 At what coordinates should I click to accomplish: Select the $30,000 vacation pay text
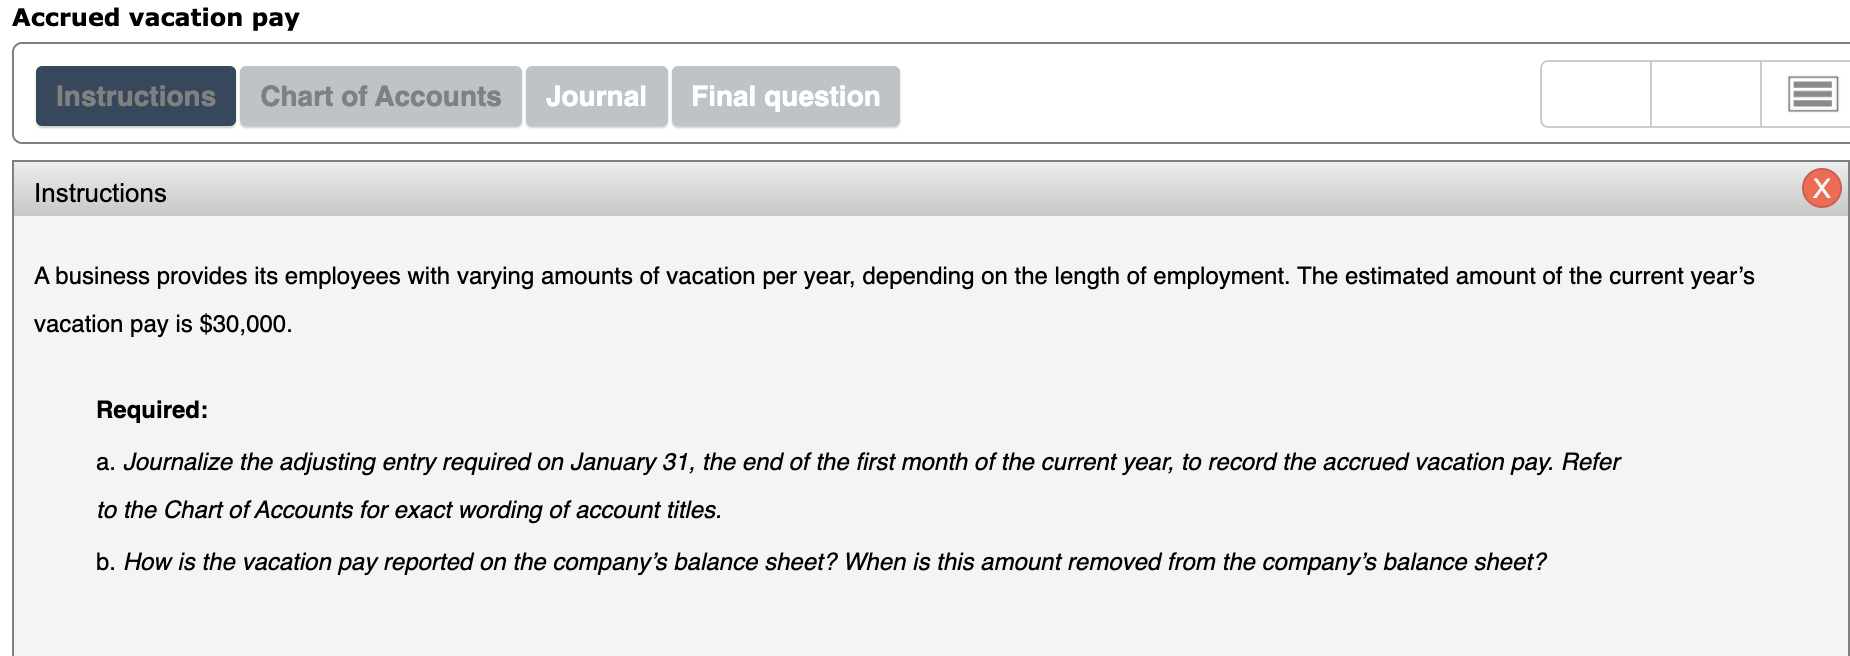[245, 324]
